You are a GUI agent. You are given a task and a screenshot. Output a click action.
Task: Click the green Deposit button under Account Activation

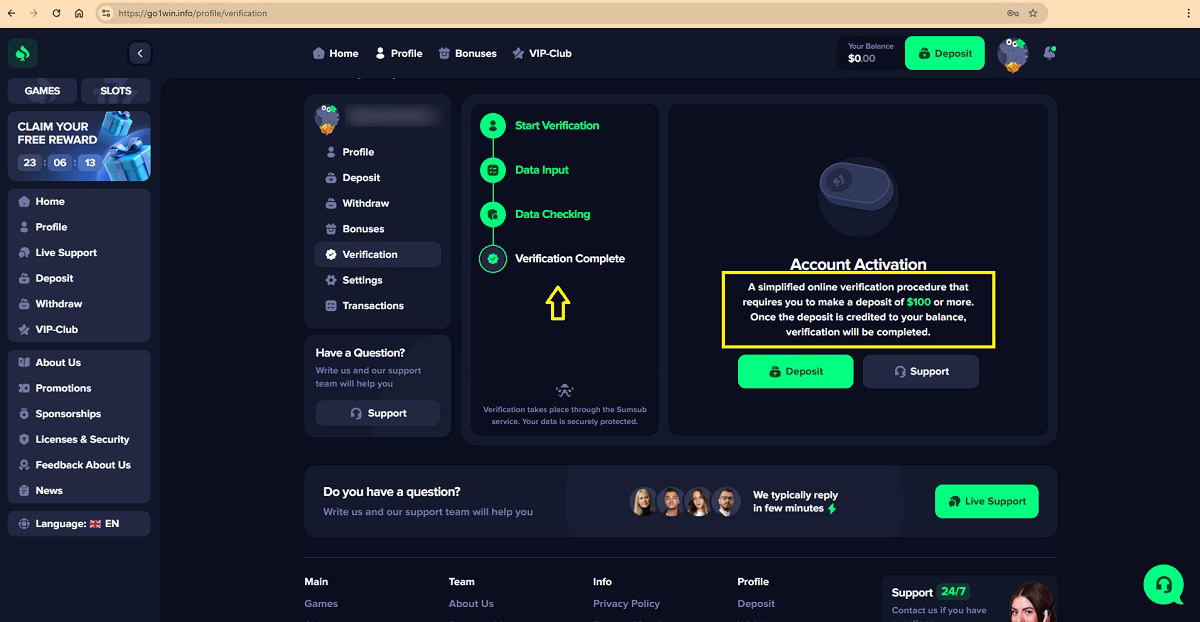pos(796,371)
